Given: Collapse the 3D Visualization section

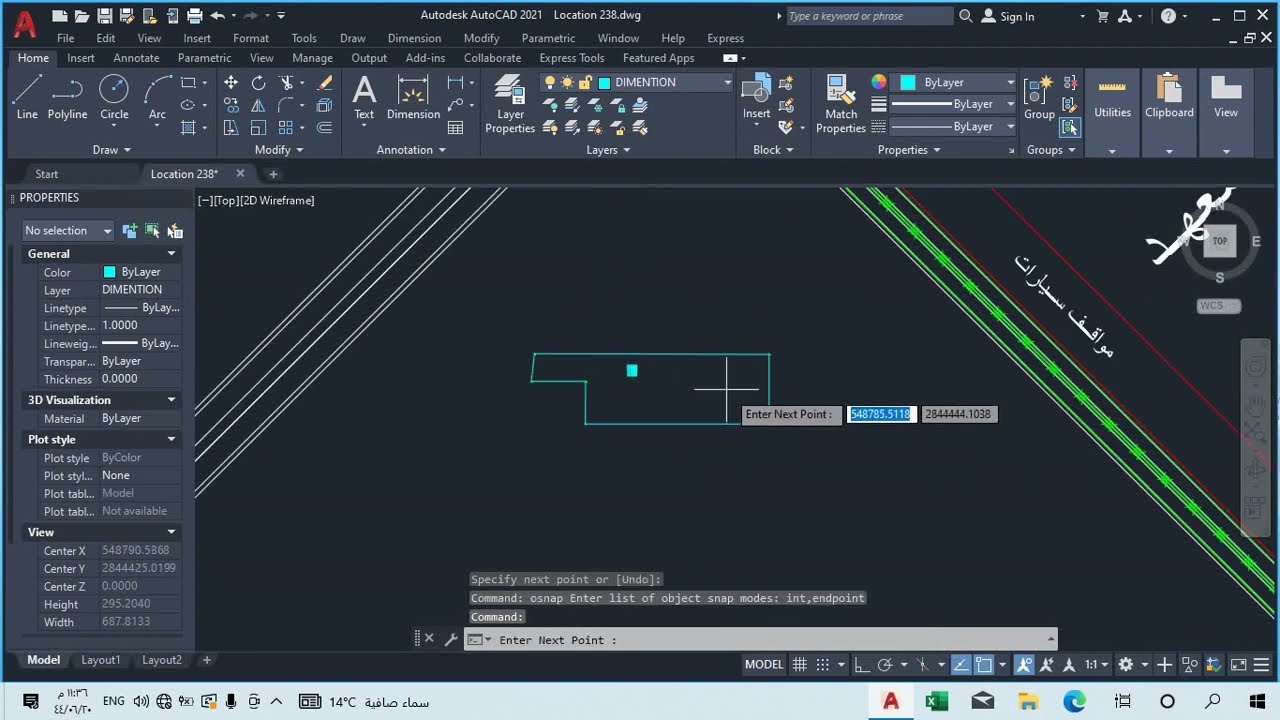Looking at the screenshot, I should 171,400.
